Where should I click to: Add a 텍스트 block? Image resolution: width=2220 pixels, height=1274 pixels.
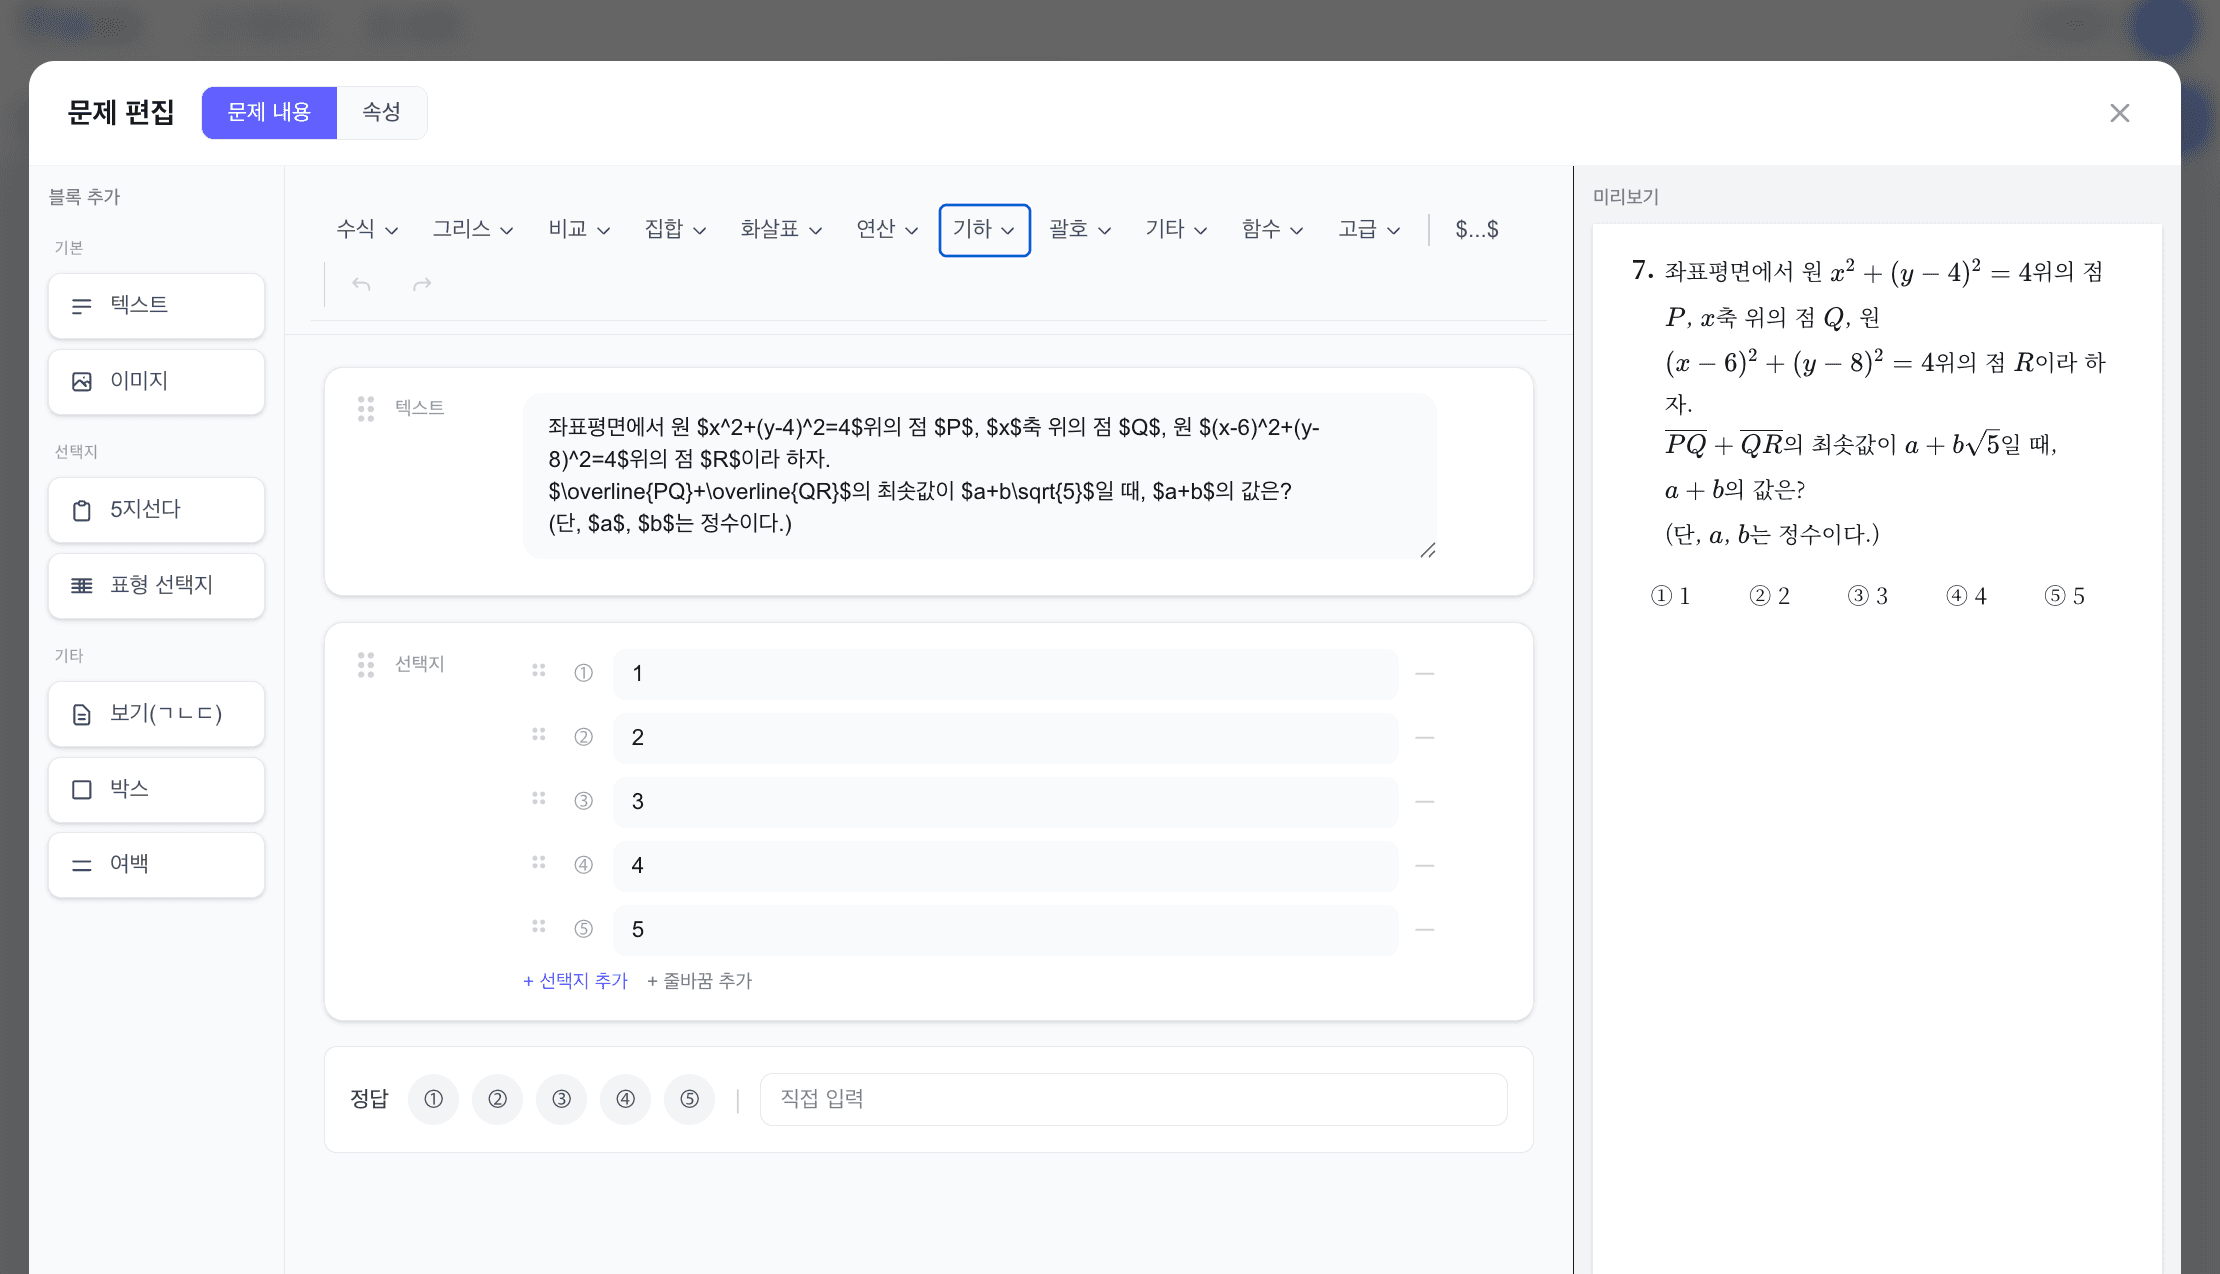(156, 305)
